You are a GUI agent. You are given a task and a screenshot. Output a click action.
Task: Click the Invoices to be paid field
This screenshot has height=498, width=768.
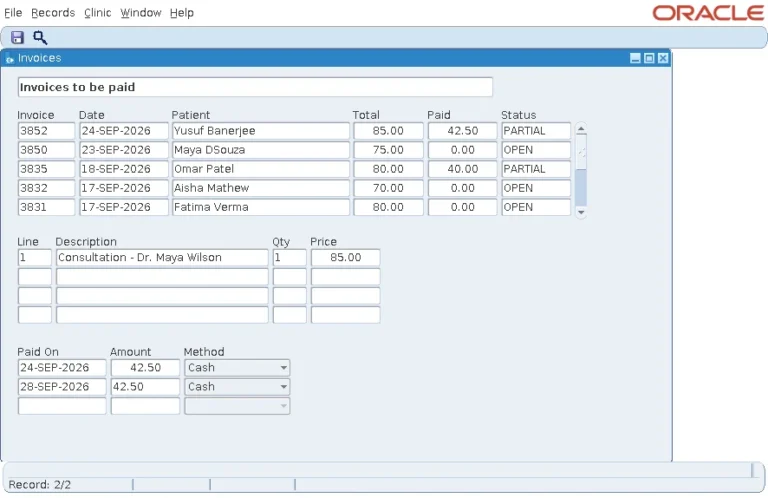click(255, 87)
